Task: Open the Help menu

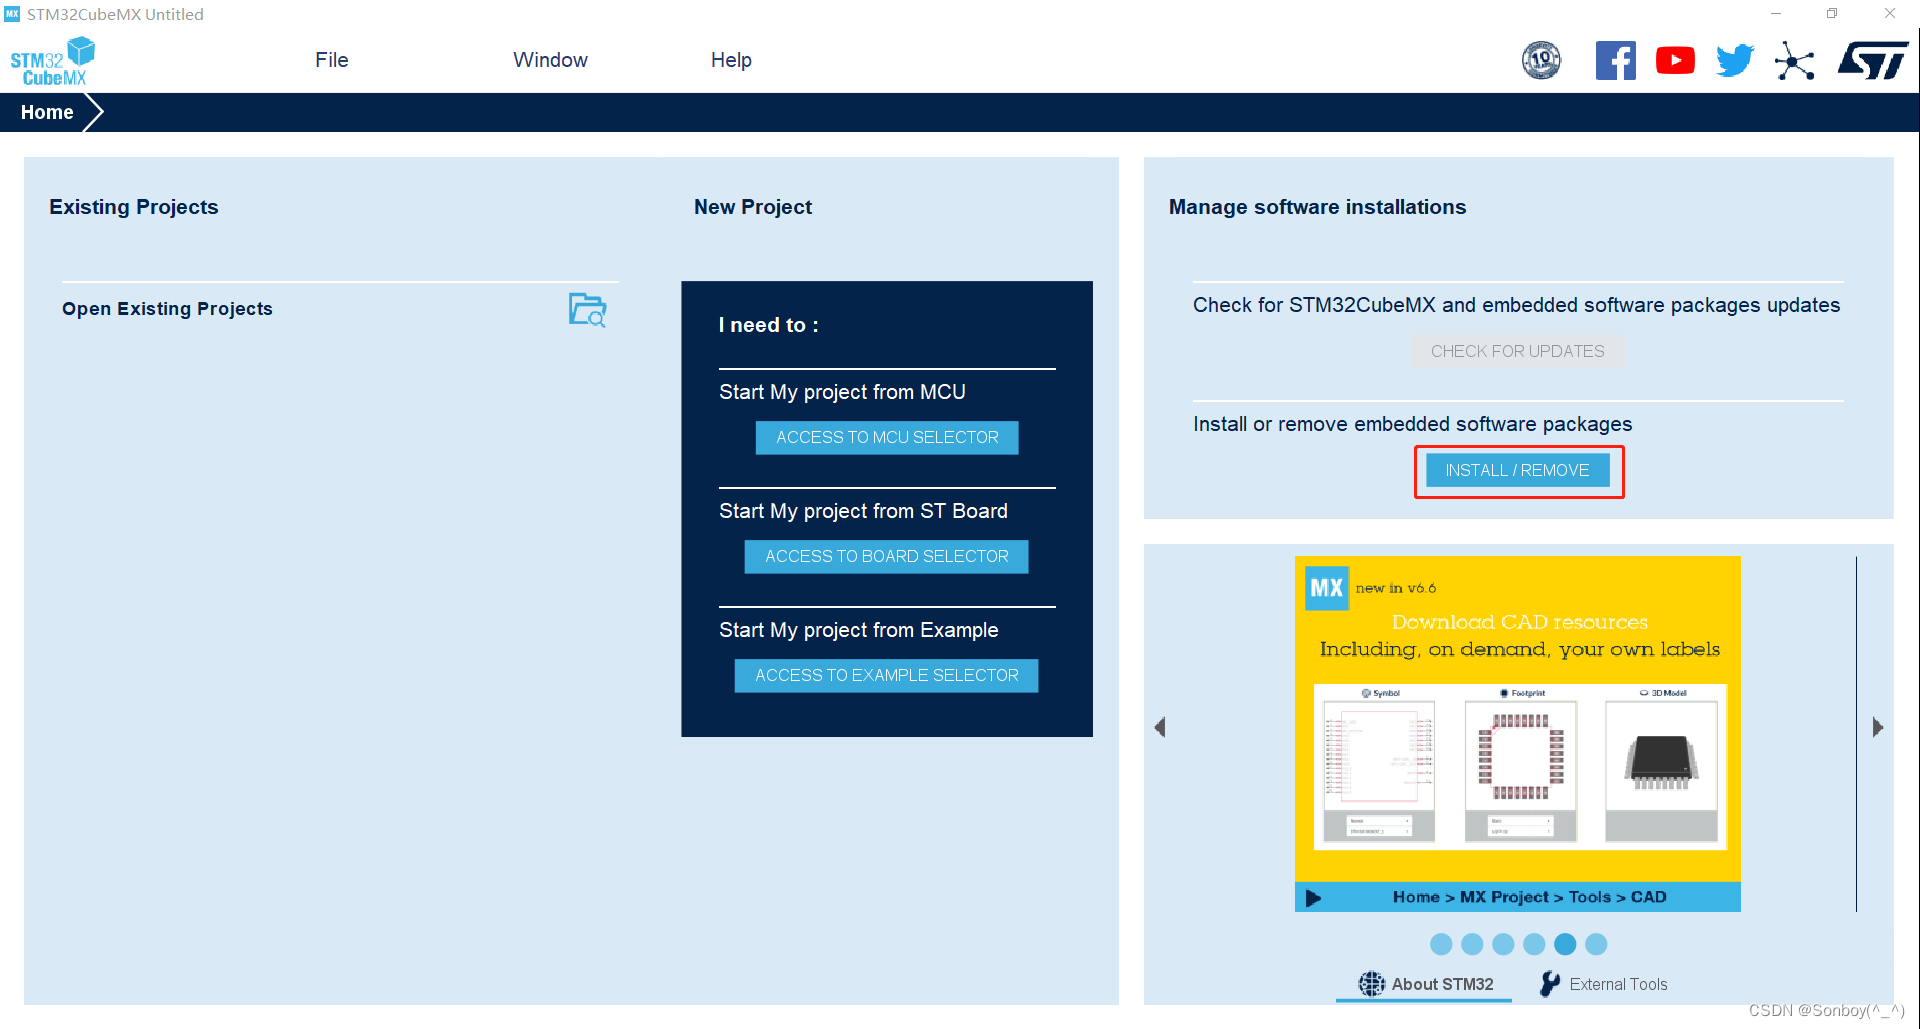Action: 731,60
